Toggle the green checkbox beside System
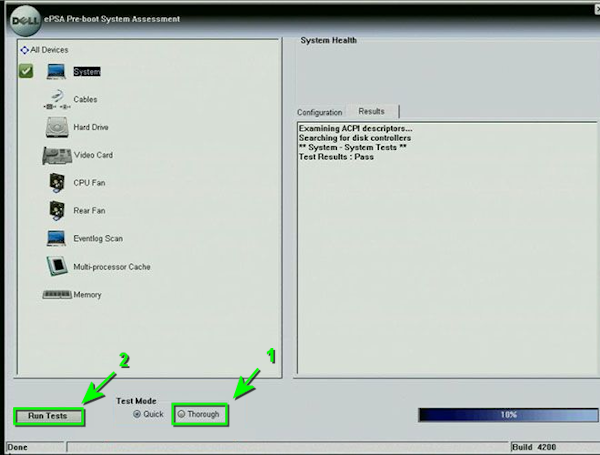This screenshot has width=600, height=455. pos(26,71)
